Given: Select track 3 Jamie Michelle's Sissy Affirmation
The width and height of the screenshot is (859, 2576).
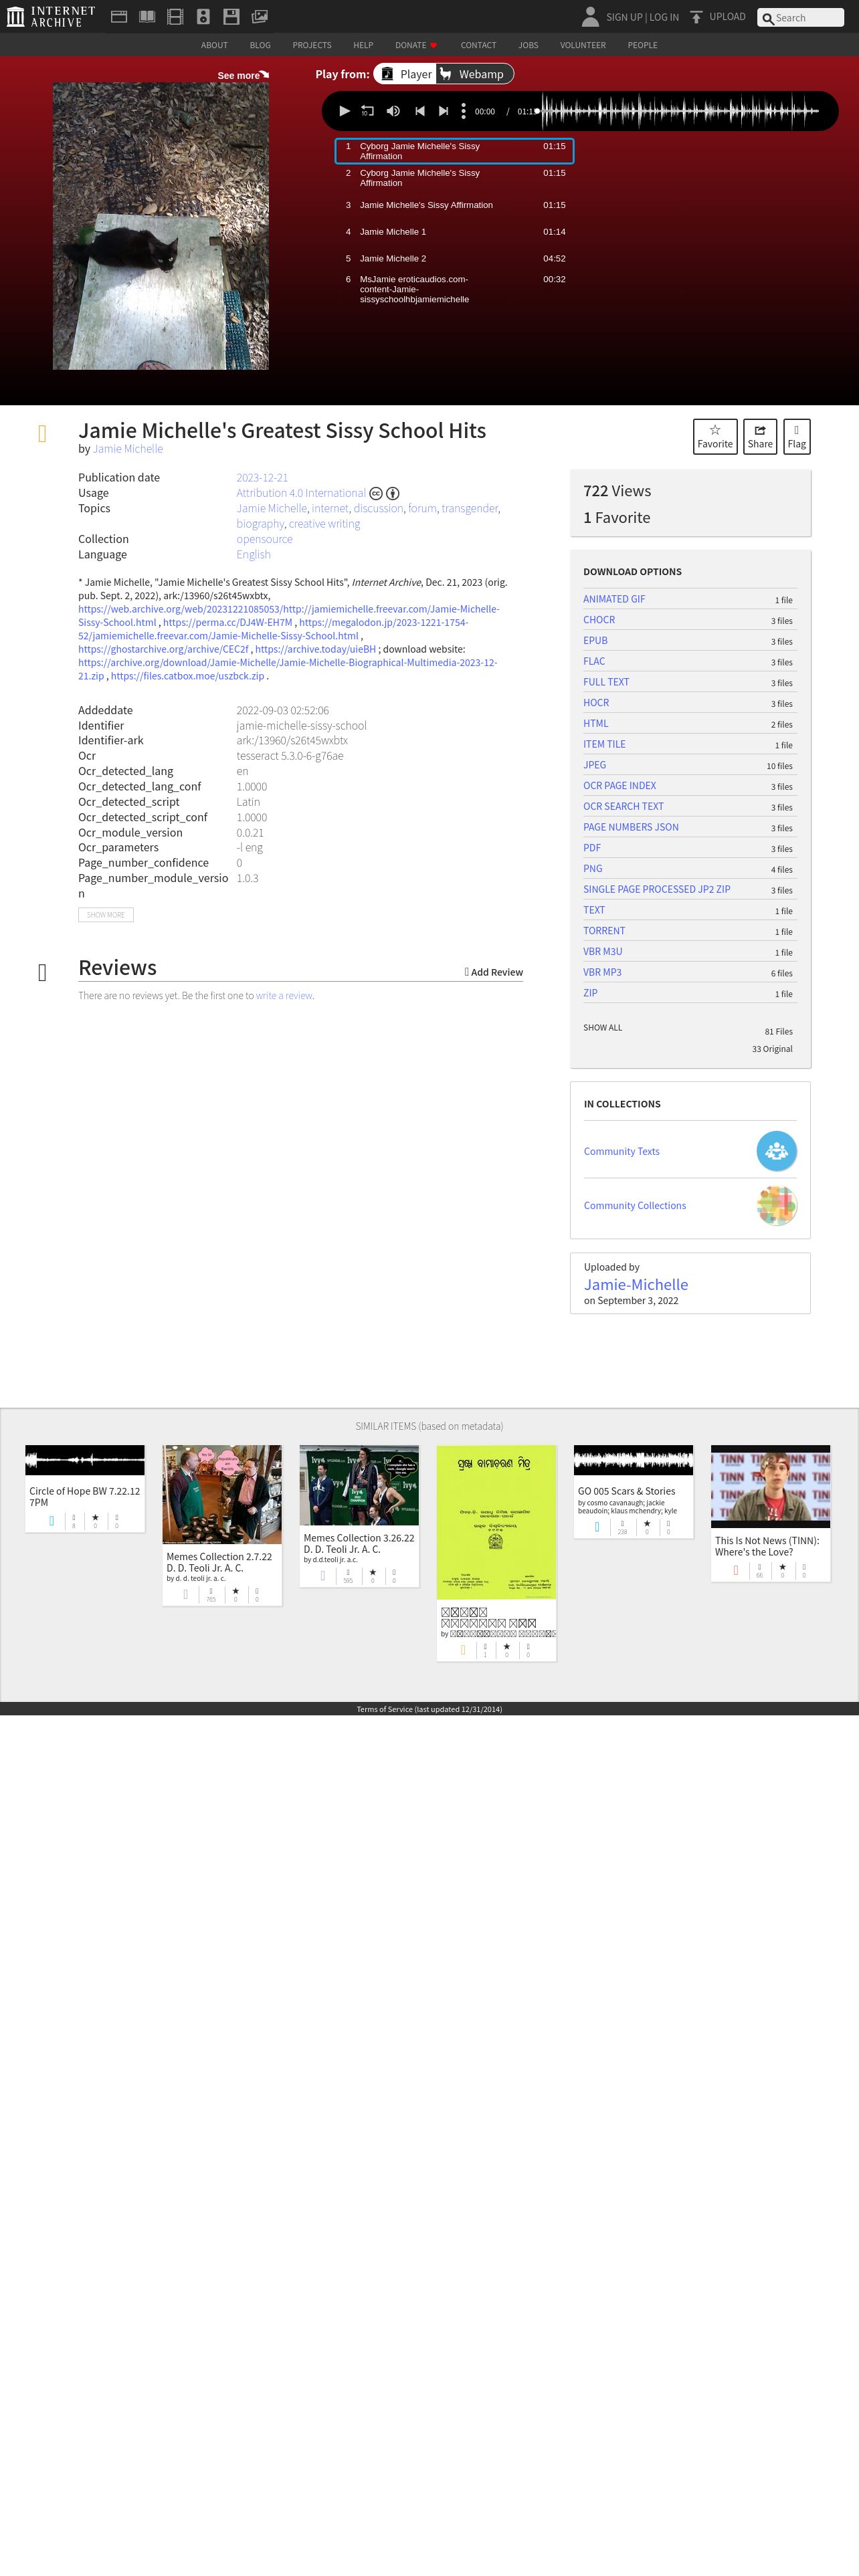Looking at the screenshot, I should pos(454,205).
